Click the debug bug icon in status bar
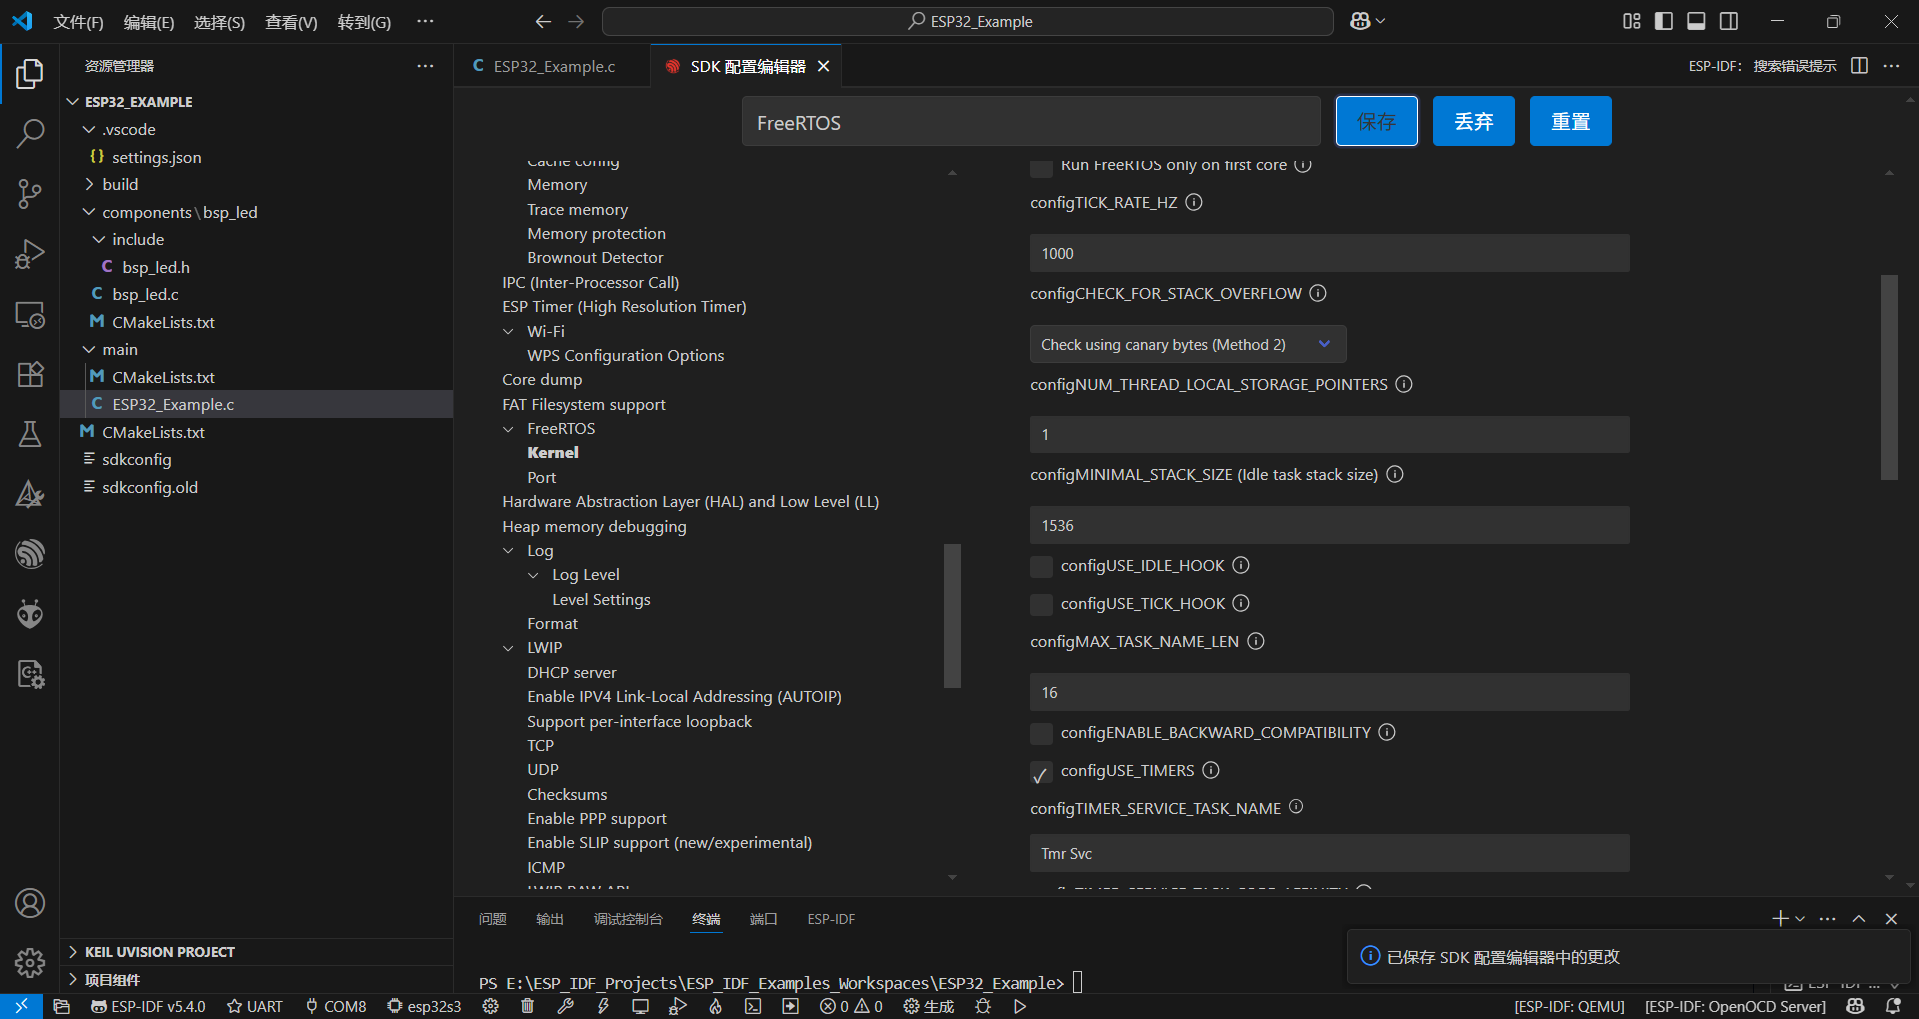Screen dimensions: 1919x1019 tap(983, 1006)
